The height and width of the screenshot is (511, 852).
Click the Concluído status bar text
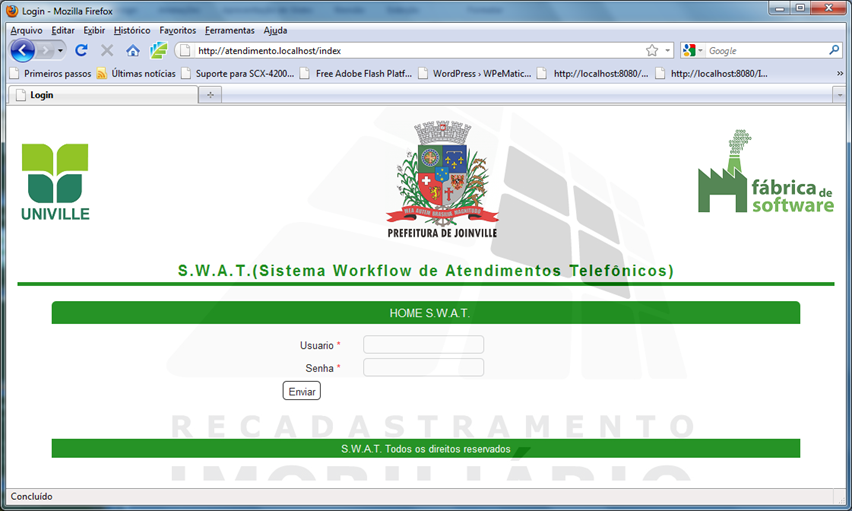tap(32, 496)
